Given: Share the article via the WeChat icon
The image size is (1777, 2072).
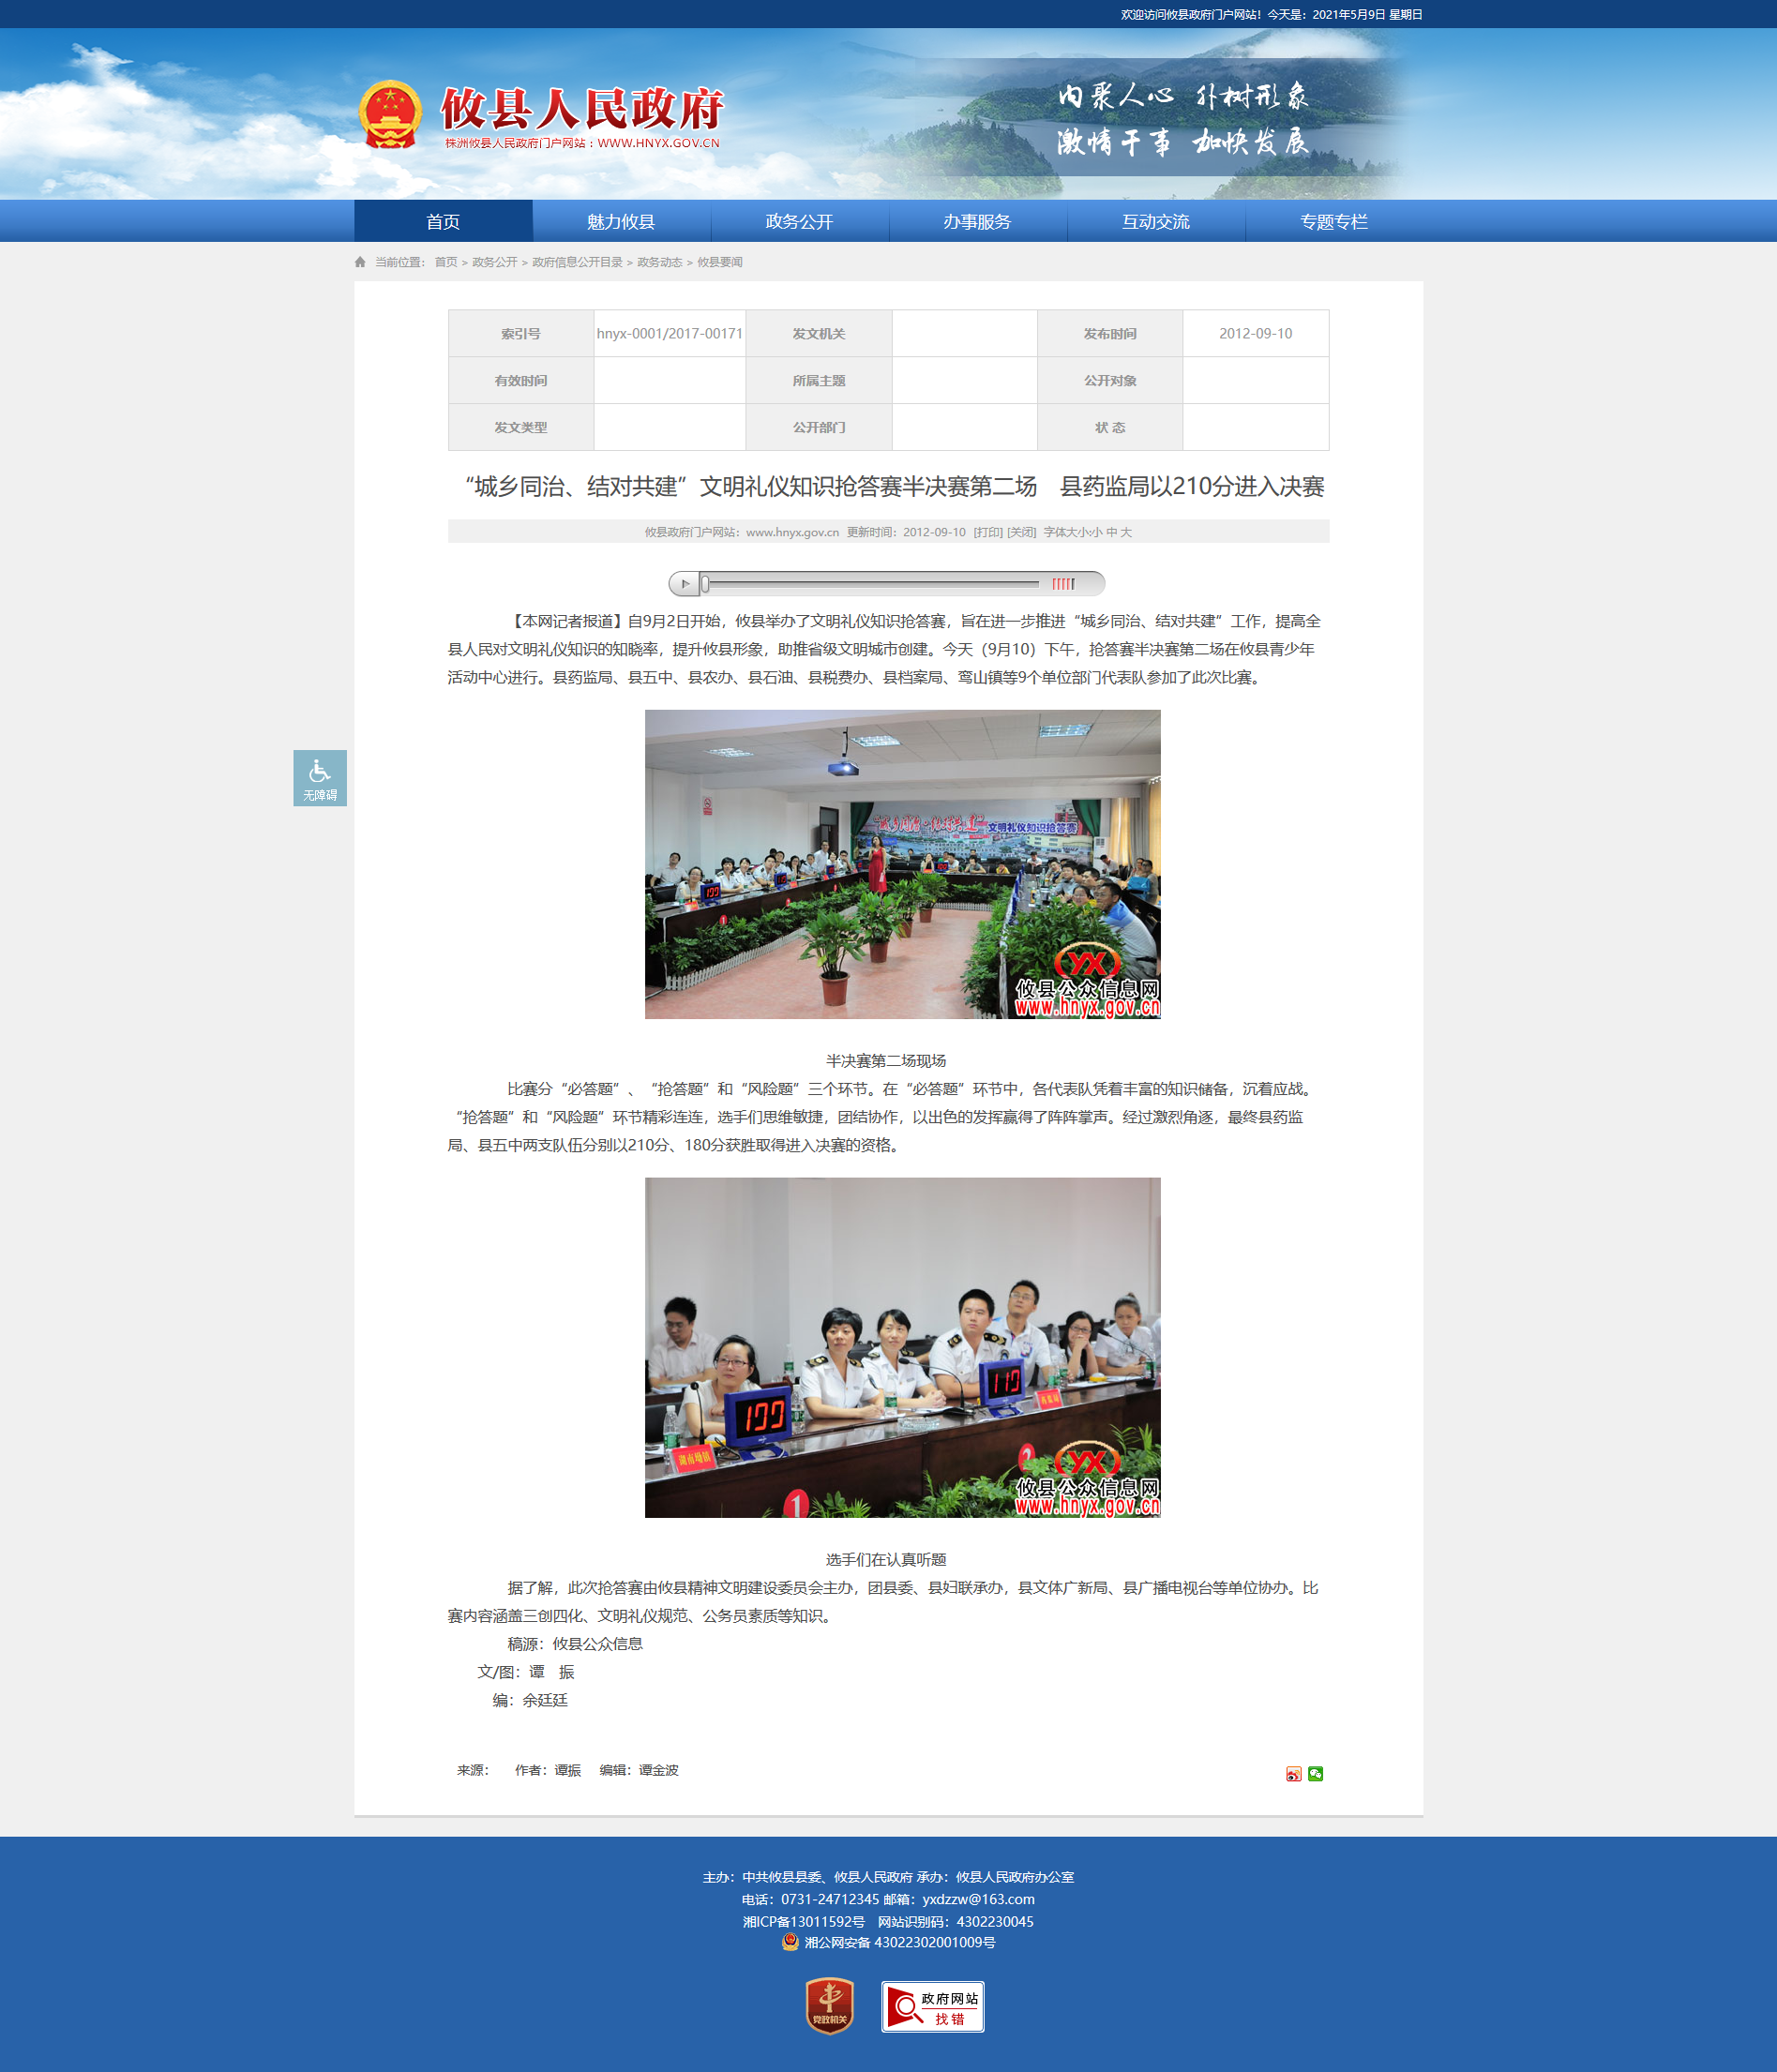Looking at the screenshot, I should [x=1315, y=1774].
